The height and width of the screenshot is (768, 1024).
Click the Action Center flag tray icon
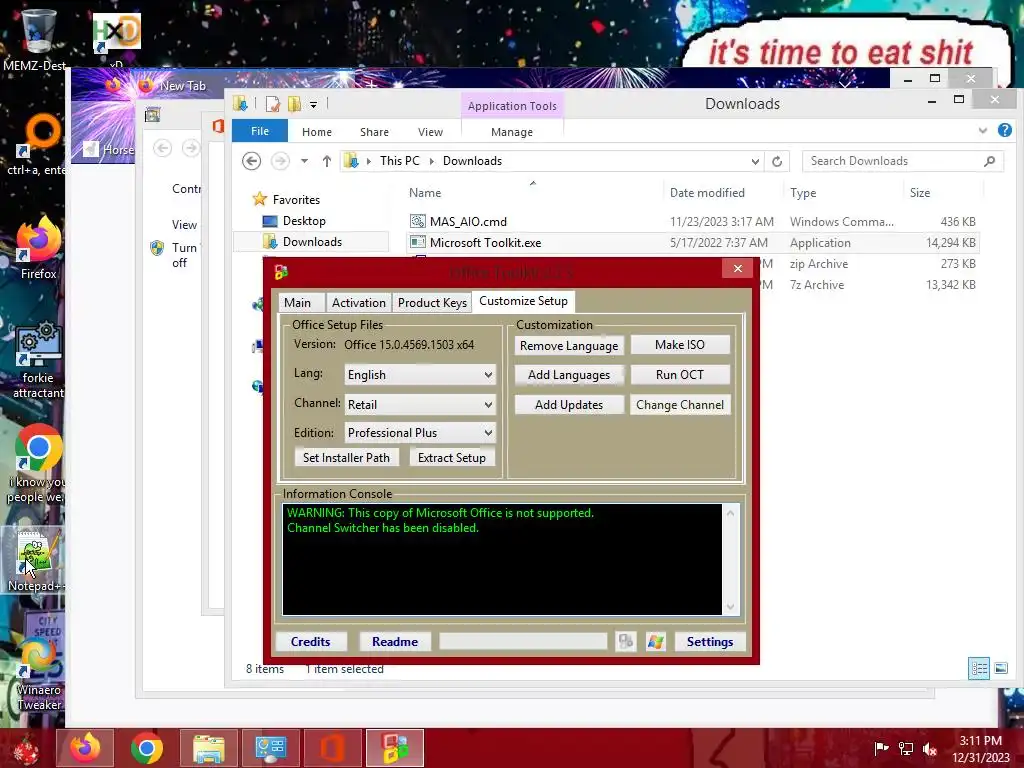click(x=881, y=748)
